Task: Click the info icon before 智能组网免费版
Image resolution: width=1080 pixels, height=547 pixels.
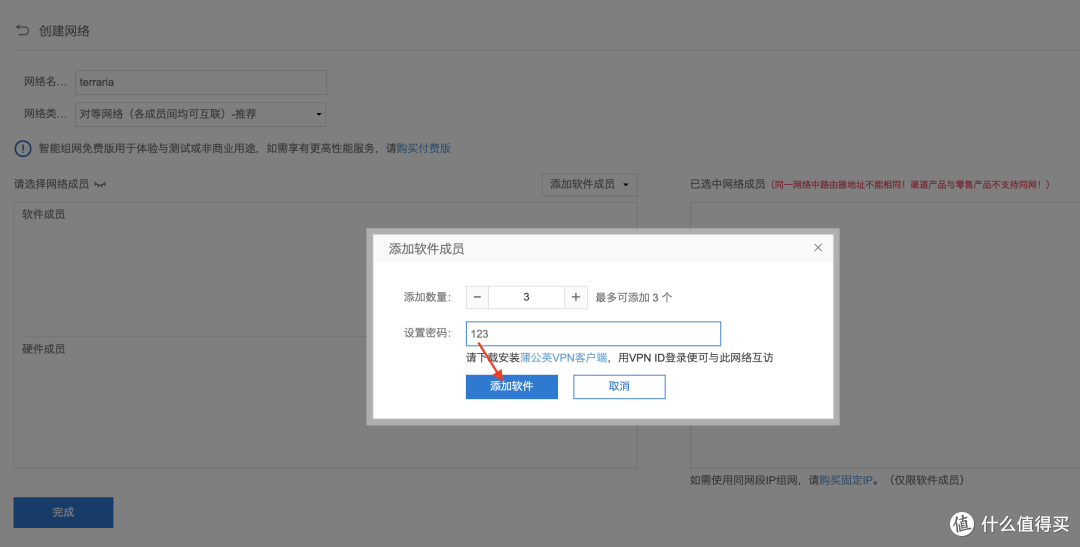Action: pyautogui.click(x=23, y=148)
